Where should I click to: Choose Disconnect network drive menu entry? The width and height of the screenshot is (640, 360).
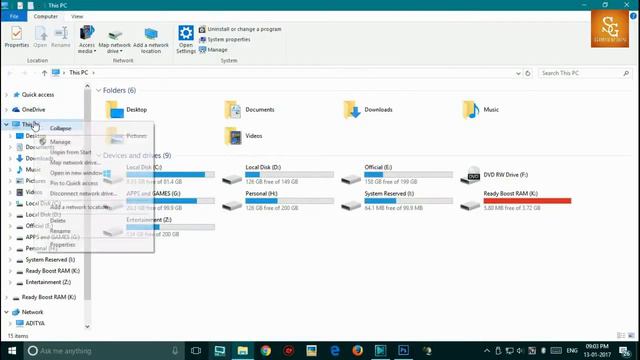click(84, 193)
